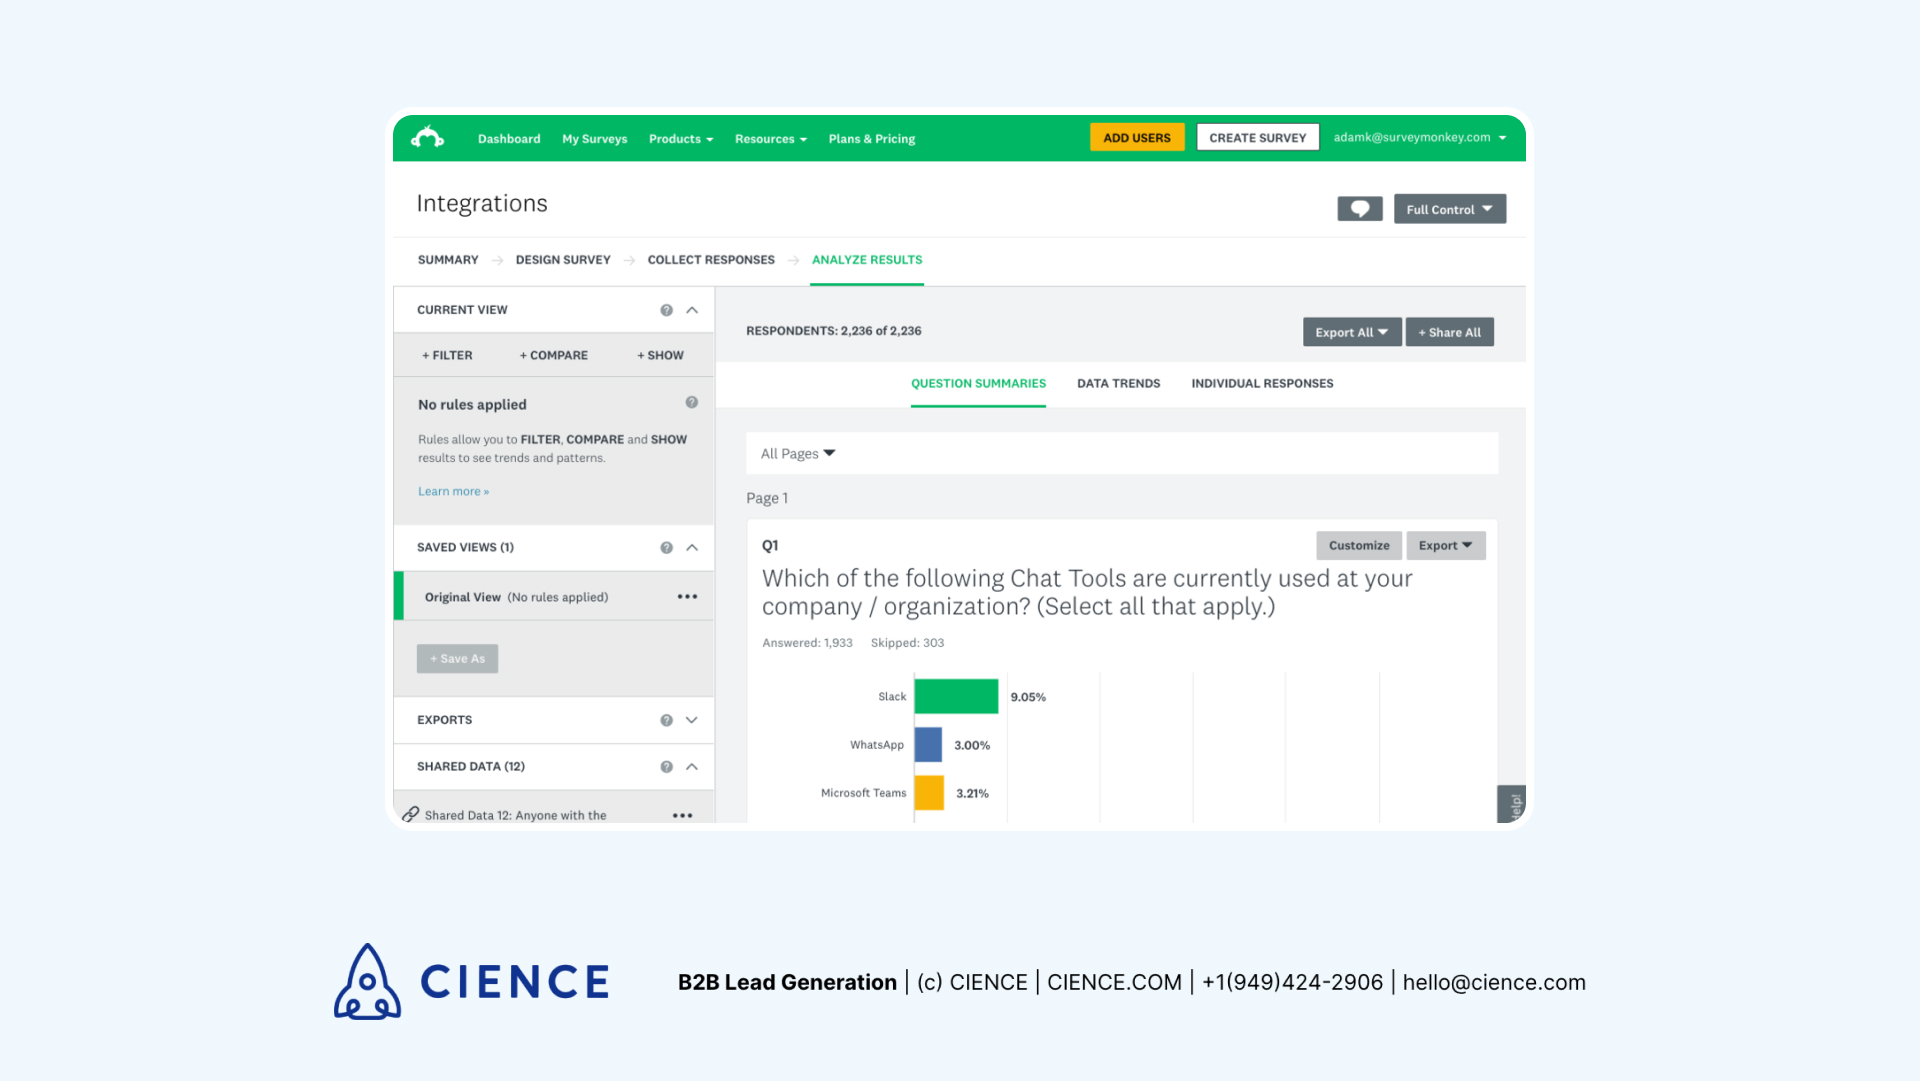
Task: Click the Learn more link
Action: (452, 490)
